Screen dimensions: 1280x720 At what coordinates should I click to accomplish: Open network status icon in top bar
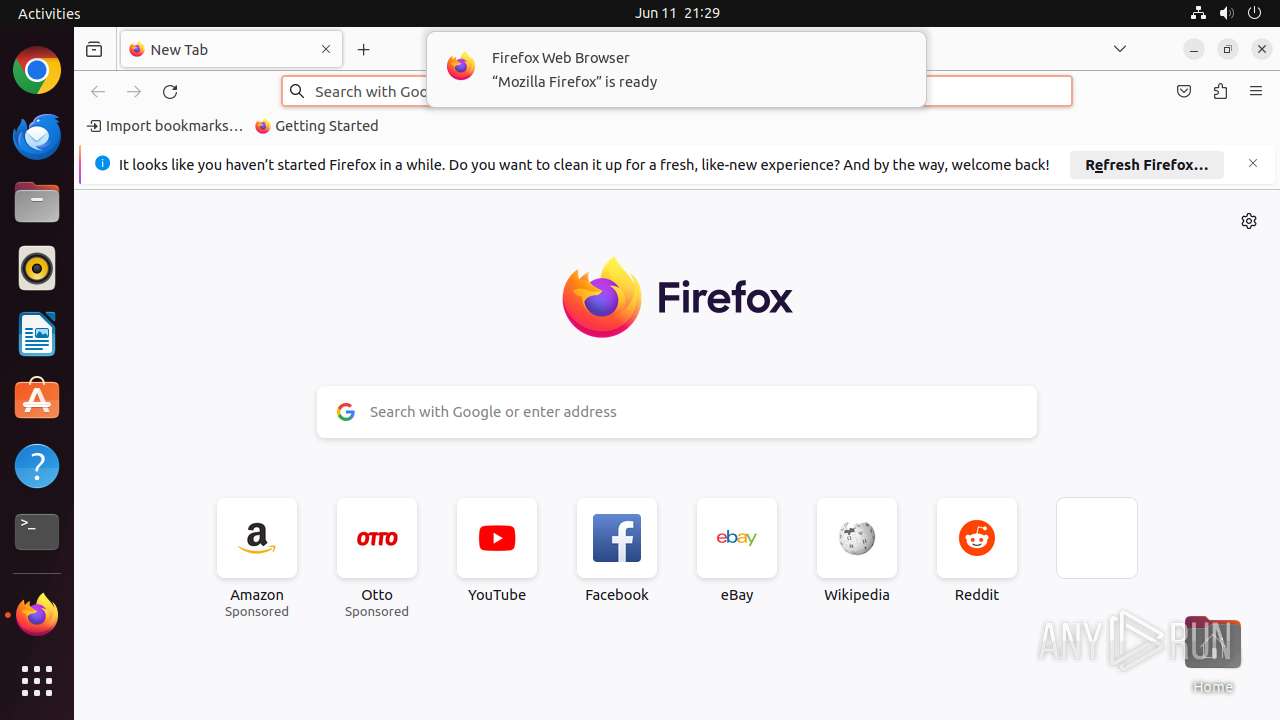(1199, 13)
